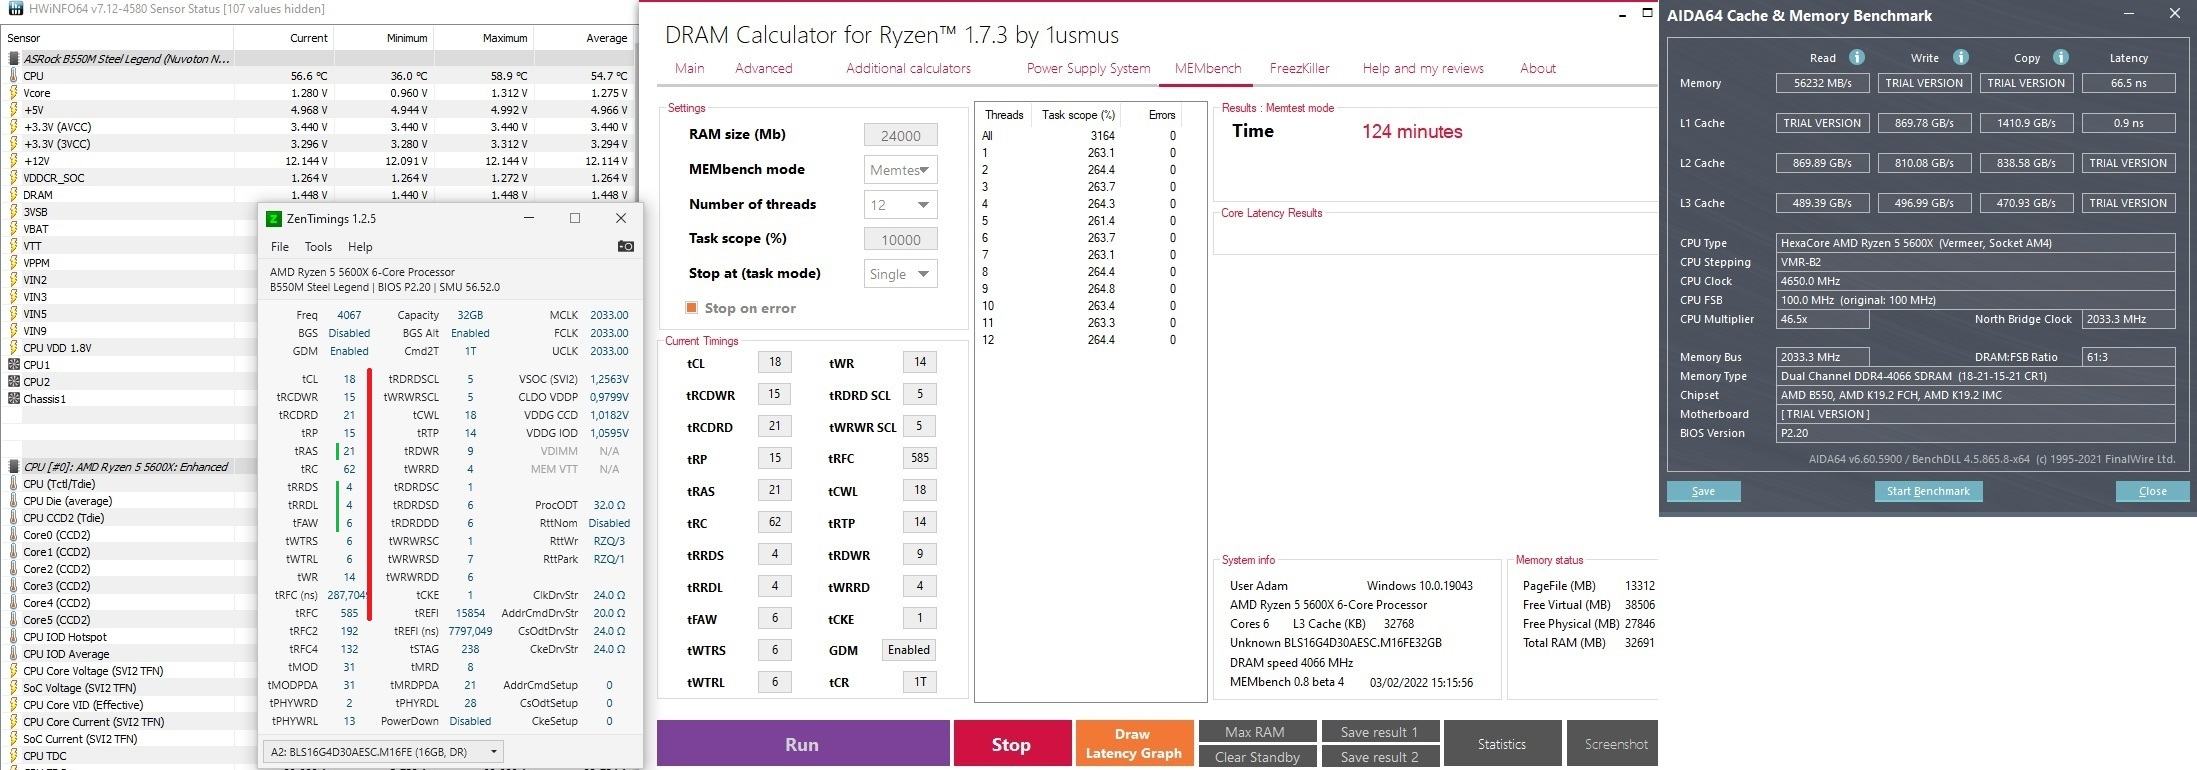The width and height of the screenshot is (2197, 770).
Task: Click the ZenTimings green app icon
Action: pos(273,219)
